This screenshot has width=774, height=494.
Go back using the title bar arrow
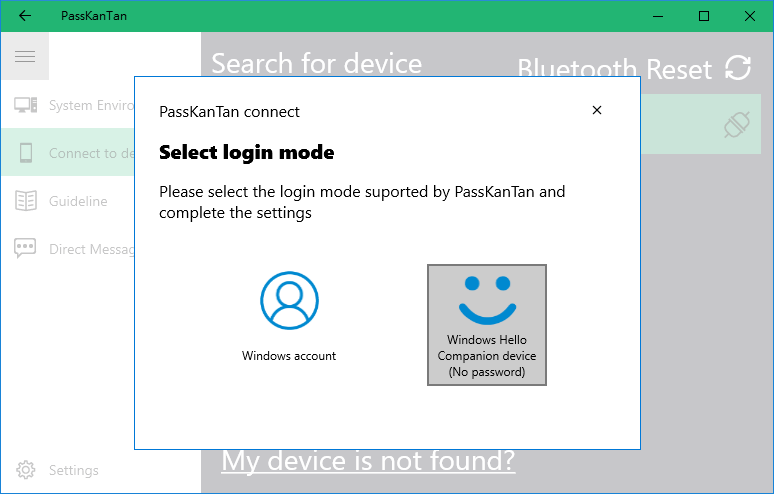click(25, 16)
